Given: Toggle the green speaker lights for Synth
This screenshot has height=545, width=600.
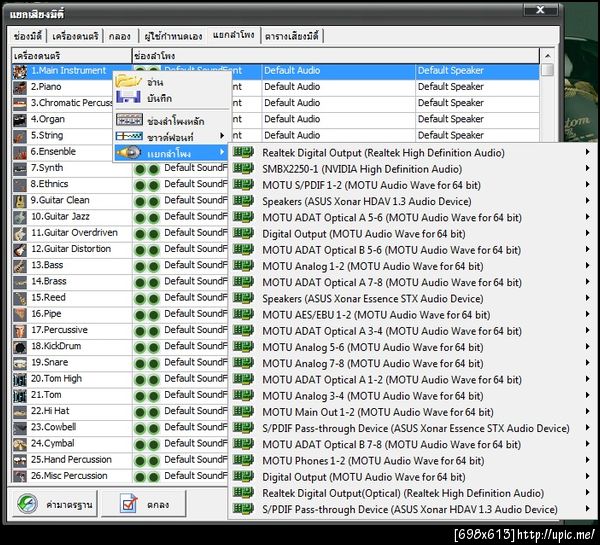Looking at the screenshot, I should [x=147, y=169].
